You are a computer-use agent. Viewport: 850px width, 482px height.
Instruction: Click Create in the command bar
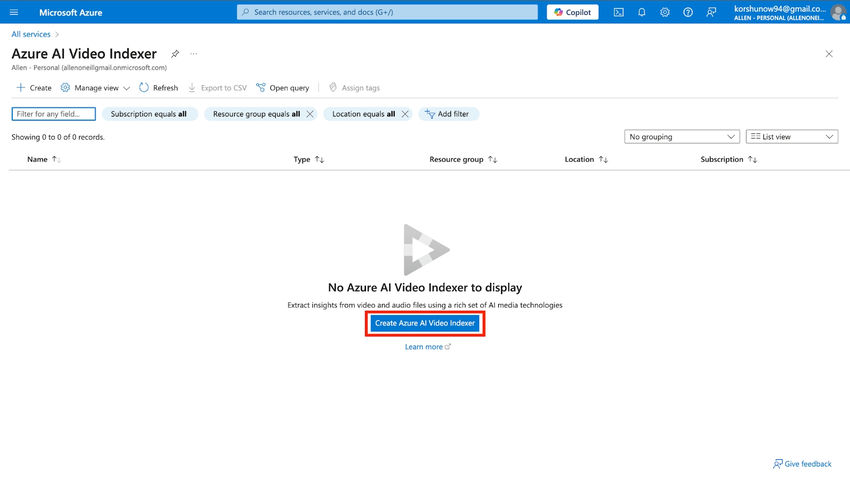pos(34,88)
